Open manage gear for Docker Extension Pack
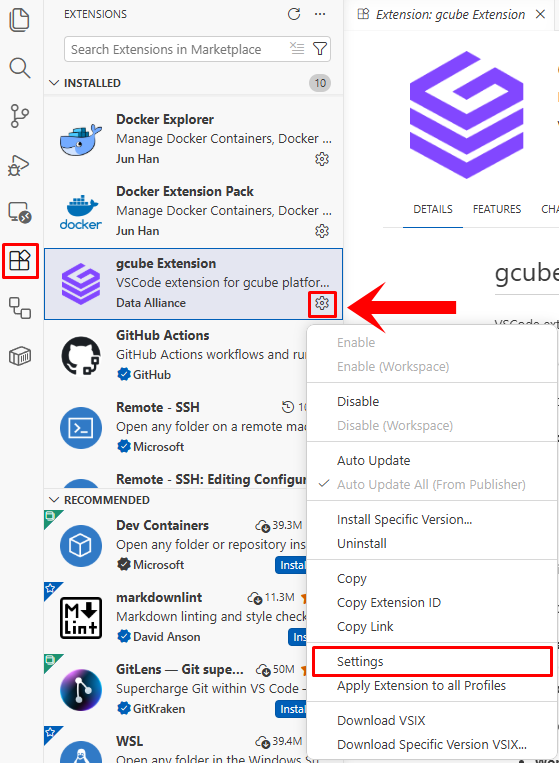Viewport: 559px width, 763px height. click(x=322, y=231)
